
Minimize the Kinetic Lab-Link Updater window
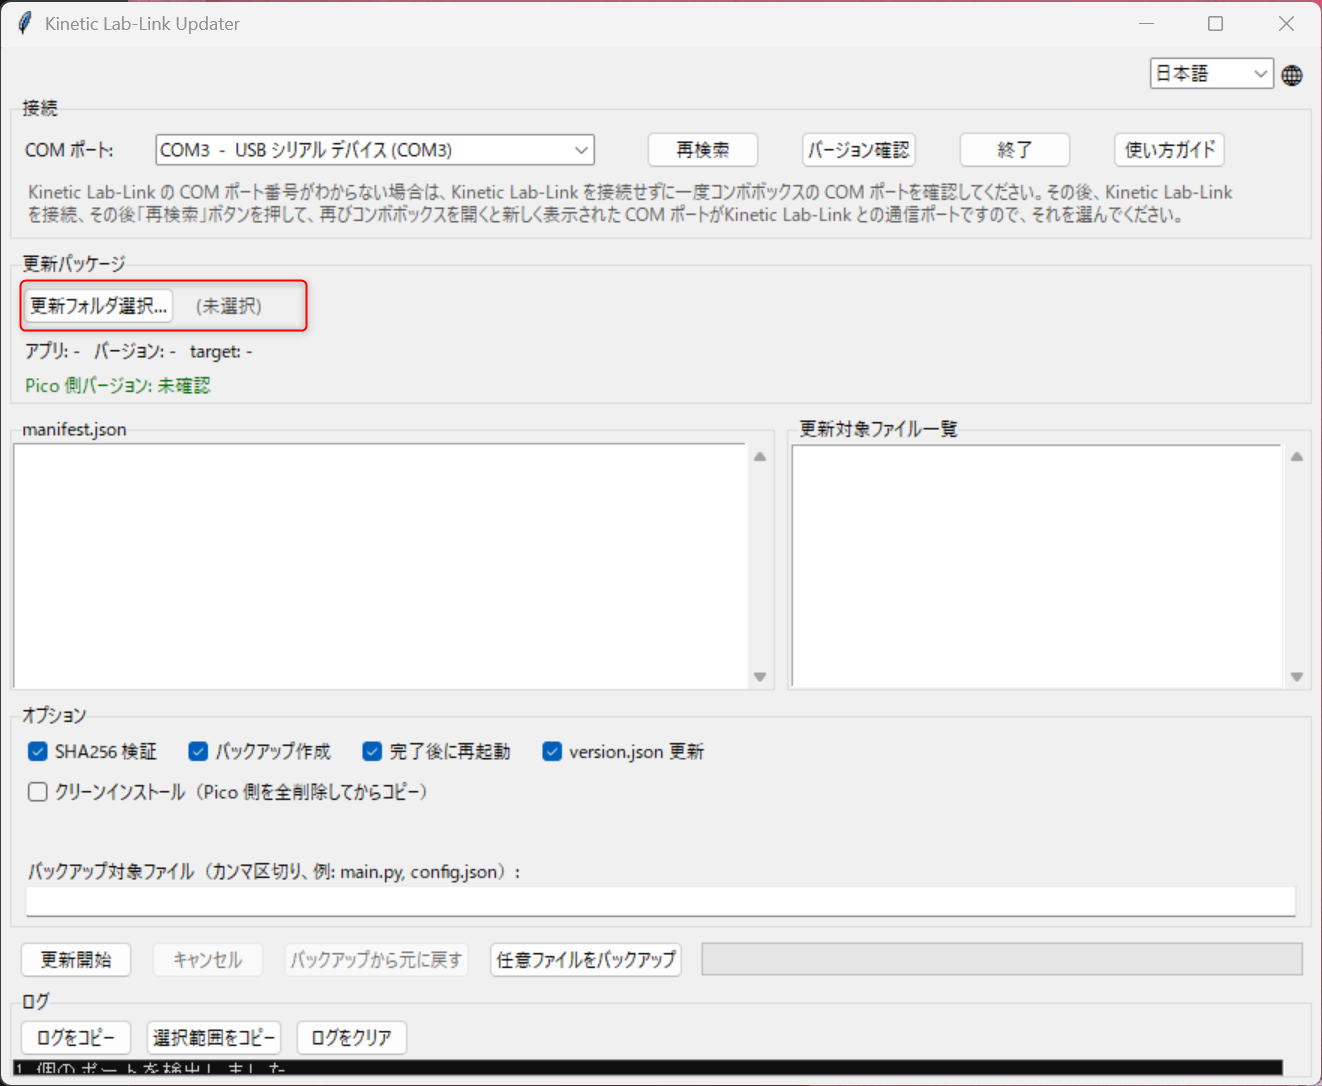(x=1146, y=23)
